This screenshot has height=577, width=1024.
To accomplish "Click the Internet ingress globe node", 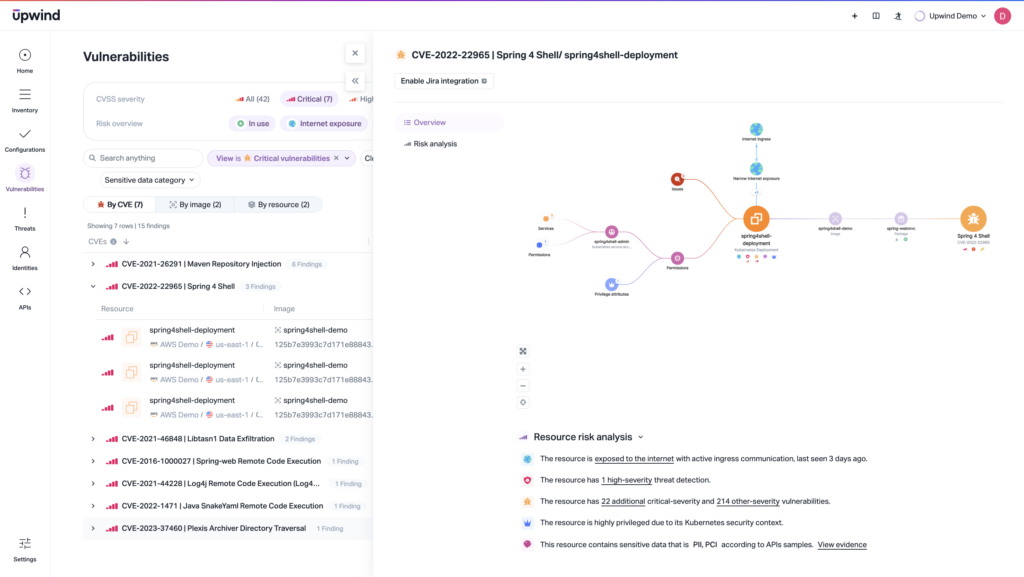I will (756, 129).
